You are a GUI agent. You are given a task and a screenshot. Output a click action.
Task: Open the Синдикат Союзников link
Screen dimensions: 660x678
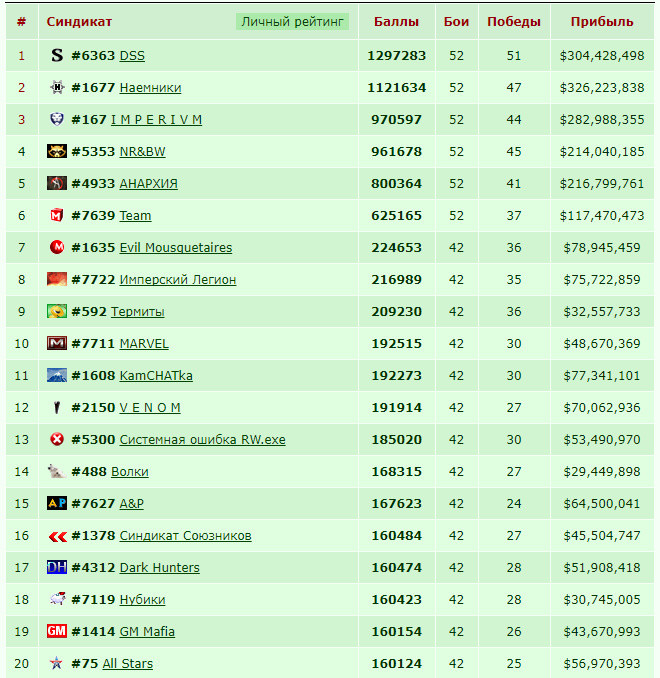(185, 536)
